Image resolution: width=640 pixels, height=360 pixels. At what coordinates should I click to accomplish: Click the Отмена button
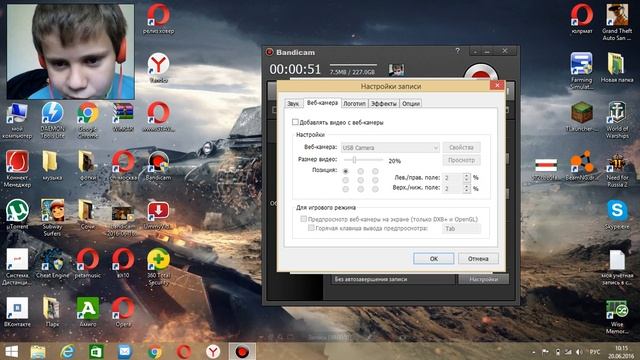(x=478, y=258)
